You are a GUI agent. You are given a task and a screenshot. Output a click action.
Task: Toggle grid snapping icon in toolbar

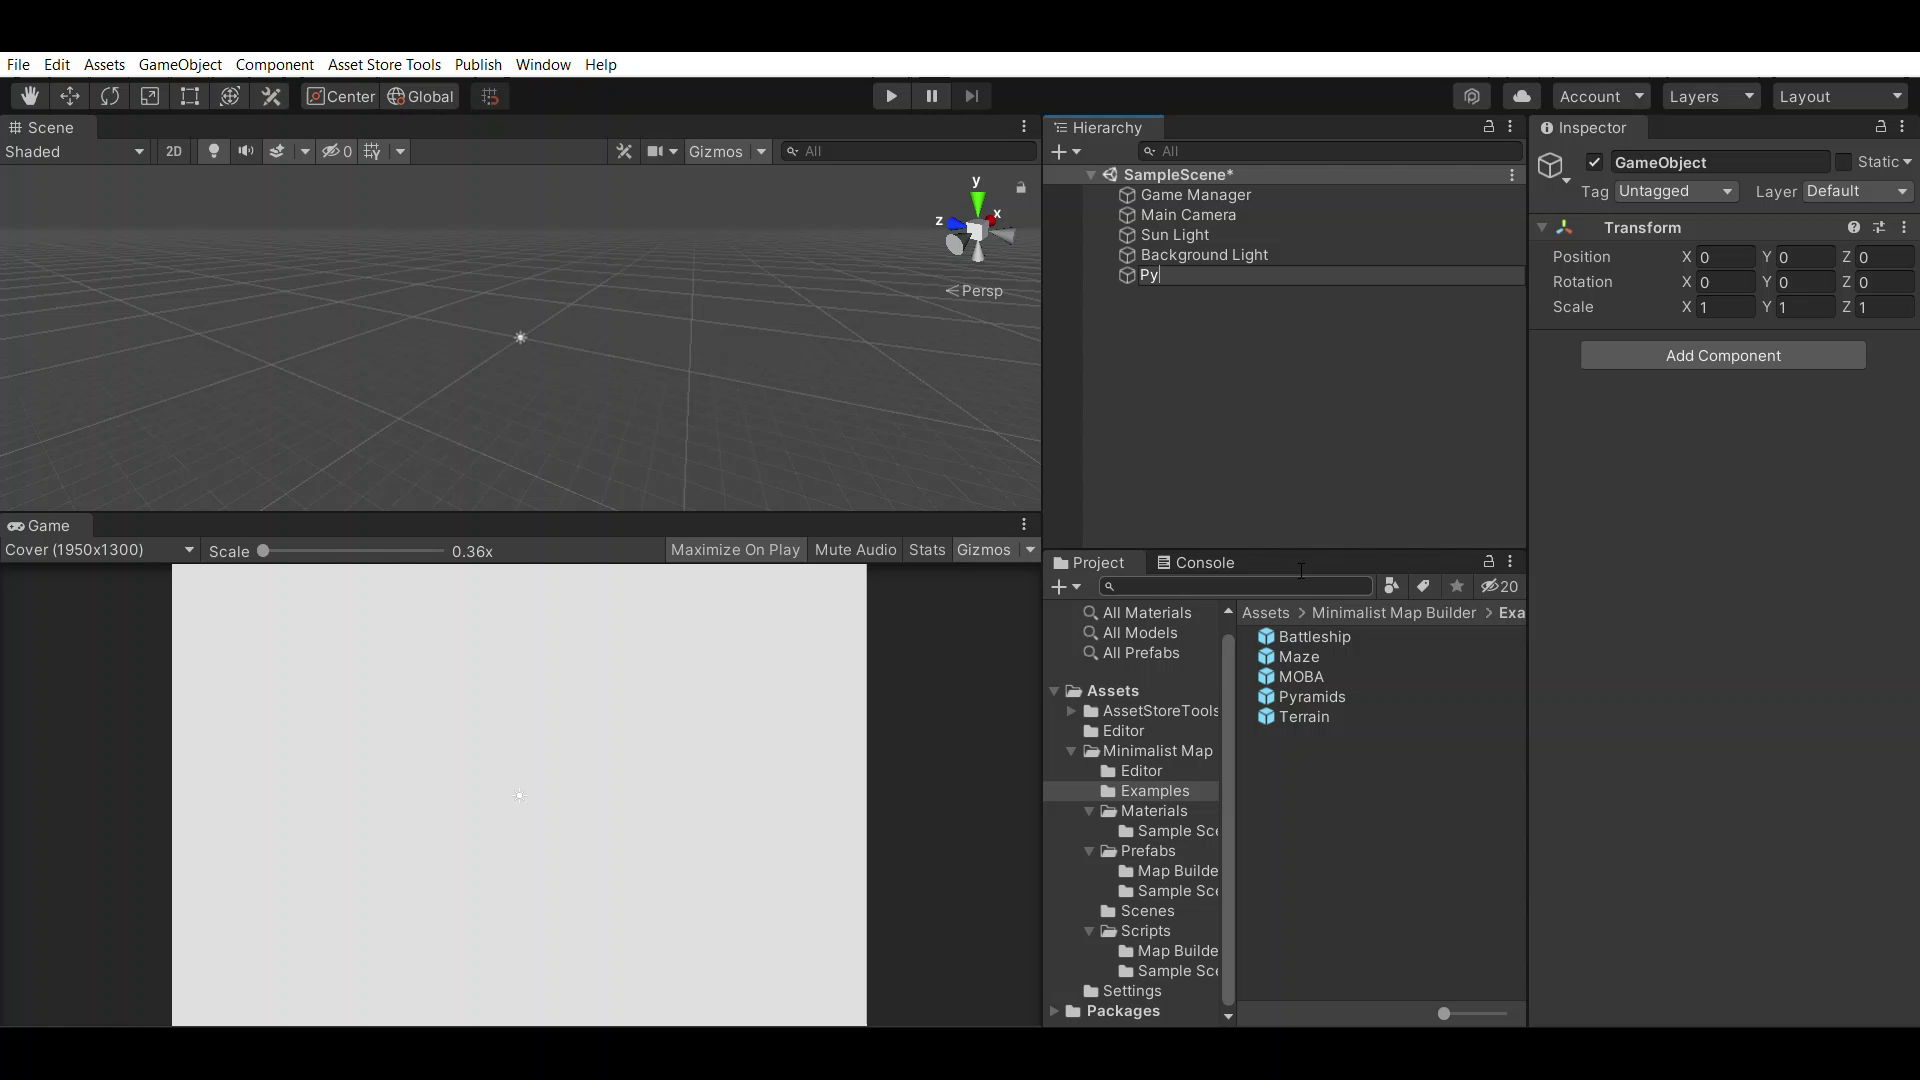pyautogui.click(x=490, y=96)
